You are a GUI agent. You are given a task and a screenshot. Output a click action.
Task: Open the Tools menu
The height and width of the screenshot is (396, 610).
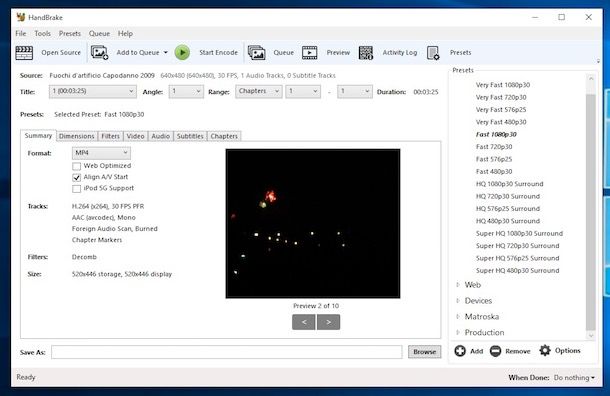tap(42, 33)
